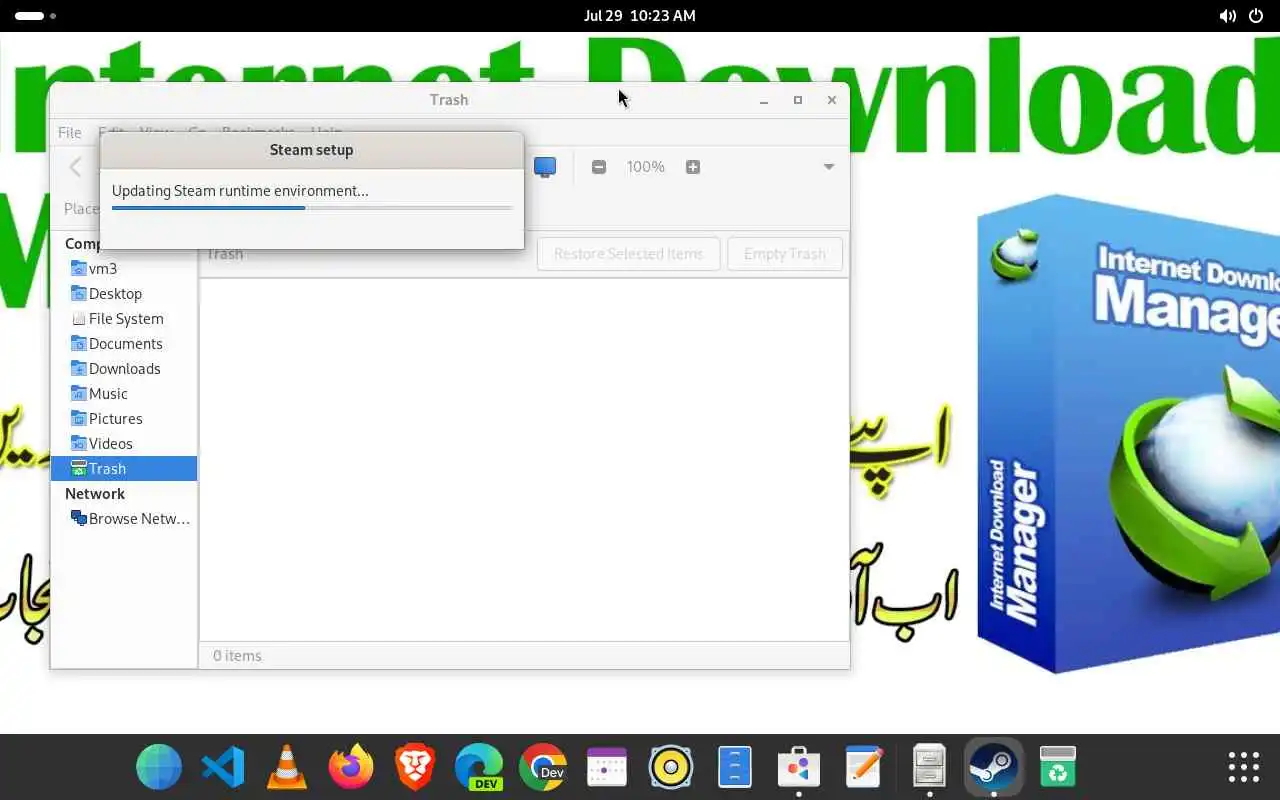The height and width of the screenshot is (800, 1280).
Task: Click the computer monitor icon in toolbar
Action: click(x=545, y=167)
